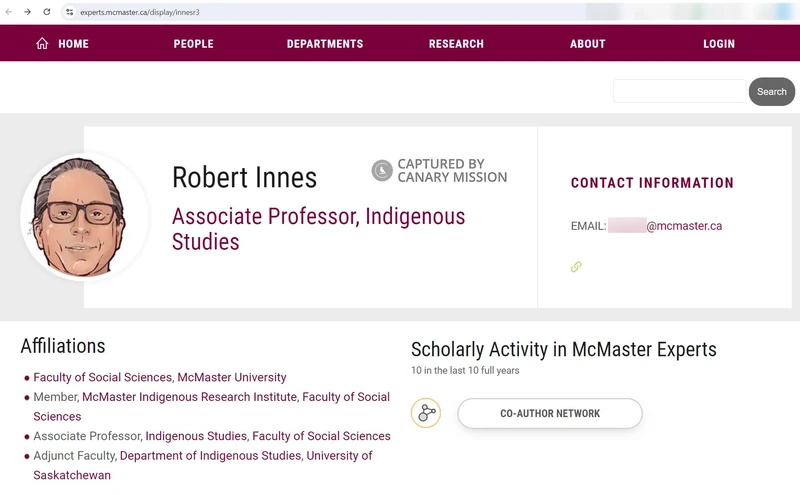This screenshot has width=800, height=495.
Task: Click the browser back arrow
Action: [x=9, y=12]
